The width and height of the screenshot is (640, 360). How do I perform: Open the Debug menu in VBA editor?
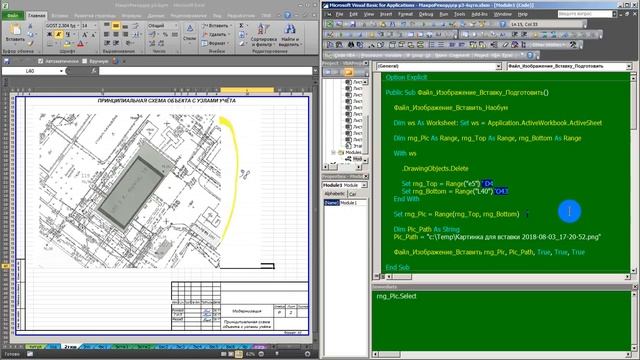coord(426,14)
